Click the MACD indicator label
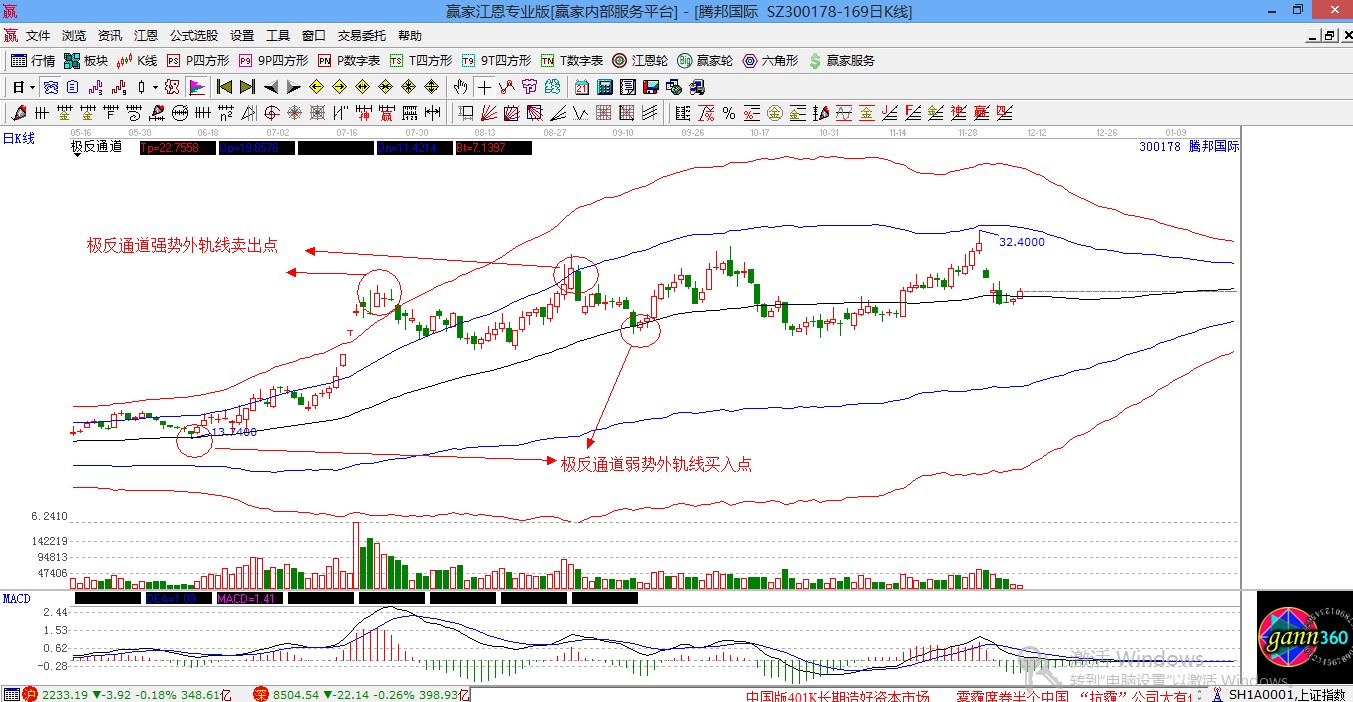 tap(17, 598)
